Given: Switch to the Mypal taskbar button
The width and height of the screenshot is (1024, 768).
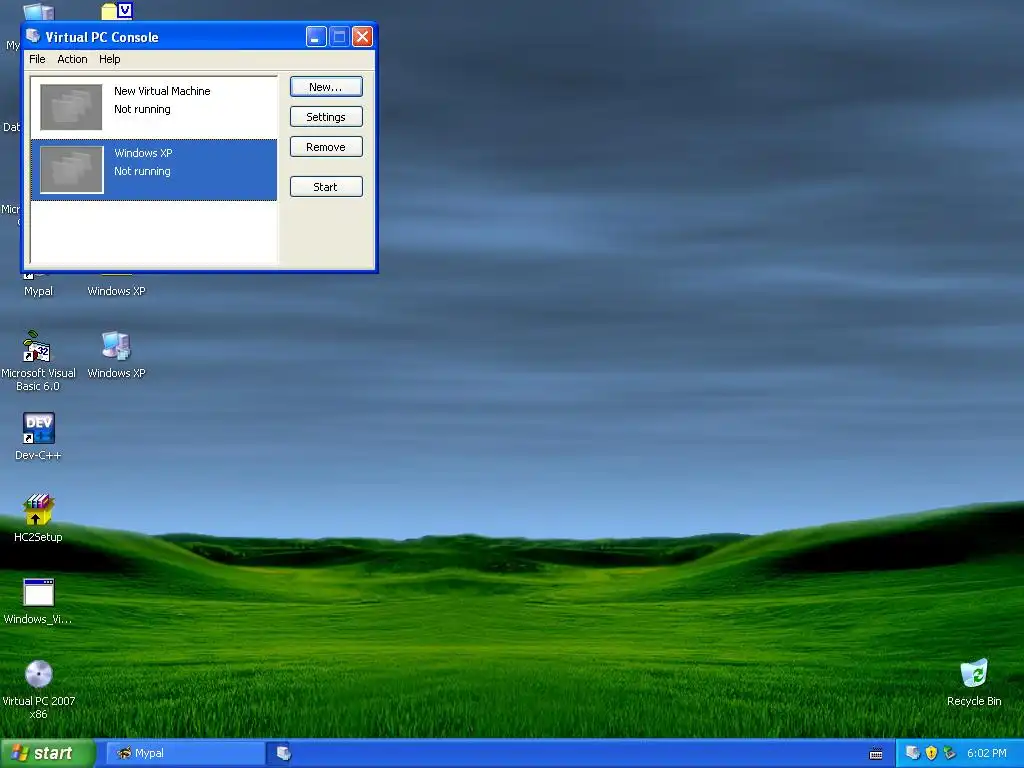Looking at the screenshot, I should tap(185, 753).
